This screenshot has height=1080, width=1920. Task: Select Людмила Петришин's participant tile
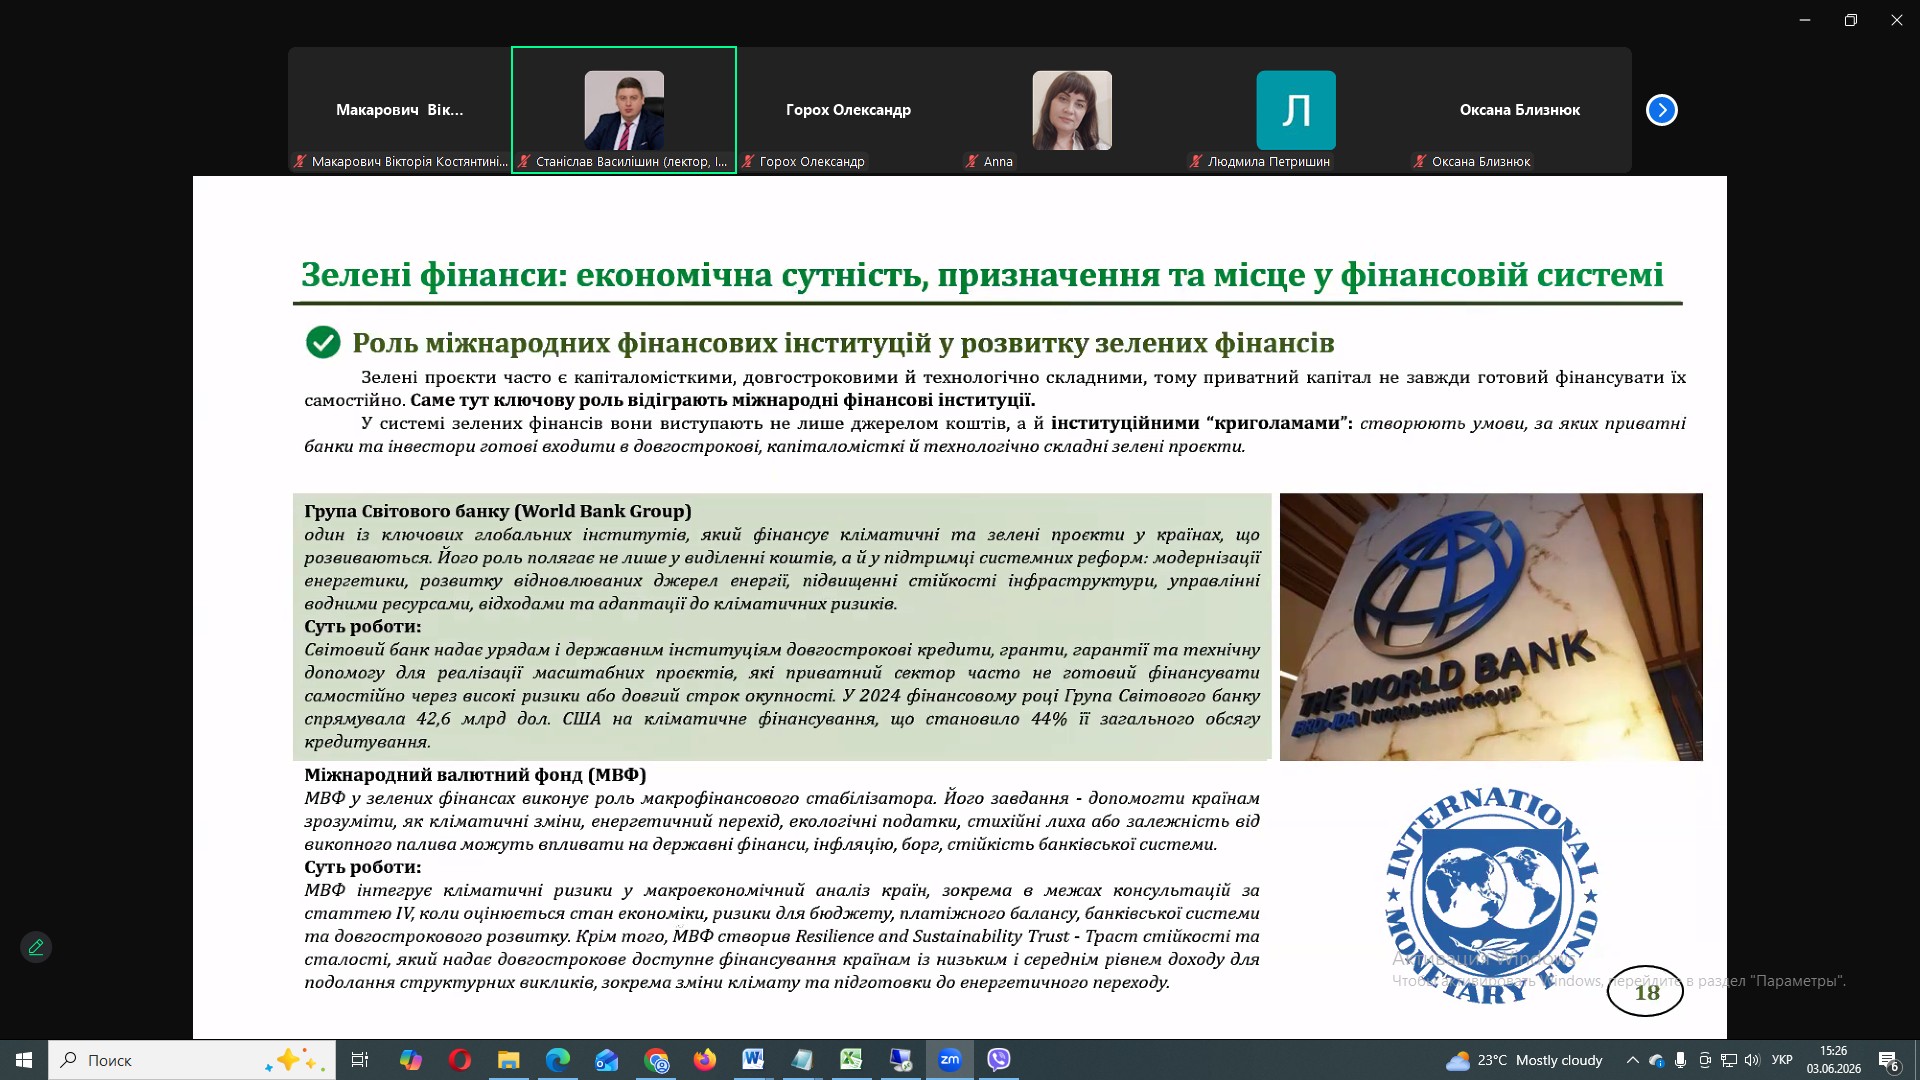[x=1296, y=110]
